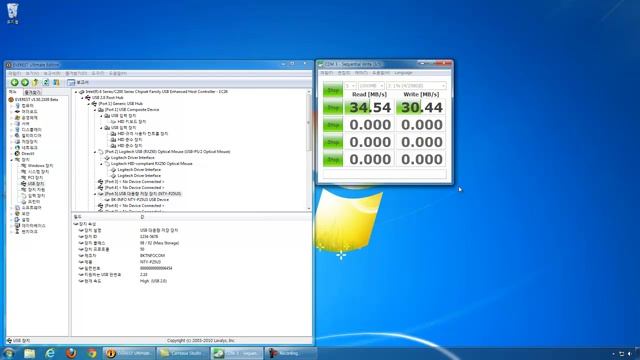The width and height of the screenshot is (640, 360).
Task: Switch to Camtasia Studio taskbar button
Action: point(182,353)
